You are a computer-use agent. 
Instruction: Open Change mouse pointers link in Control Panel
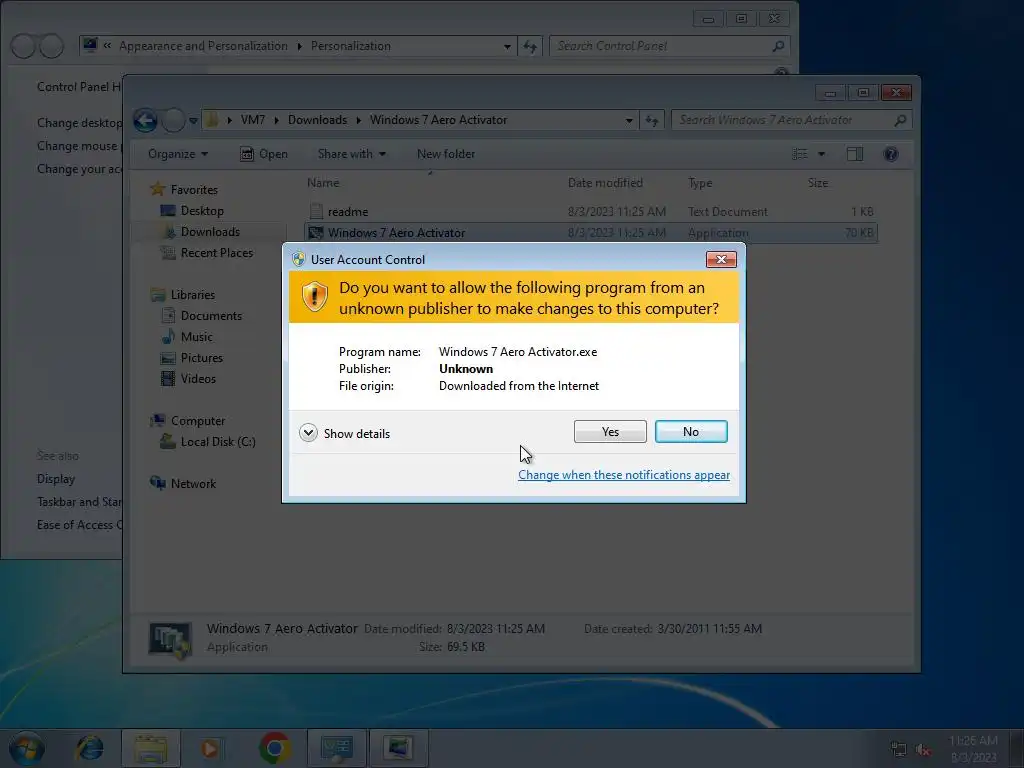pos(78,146)
